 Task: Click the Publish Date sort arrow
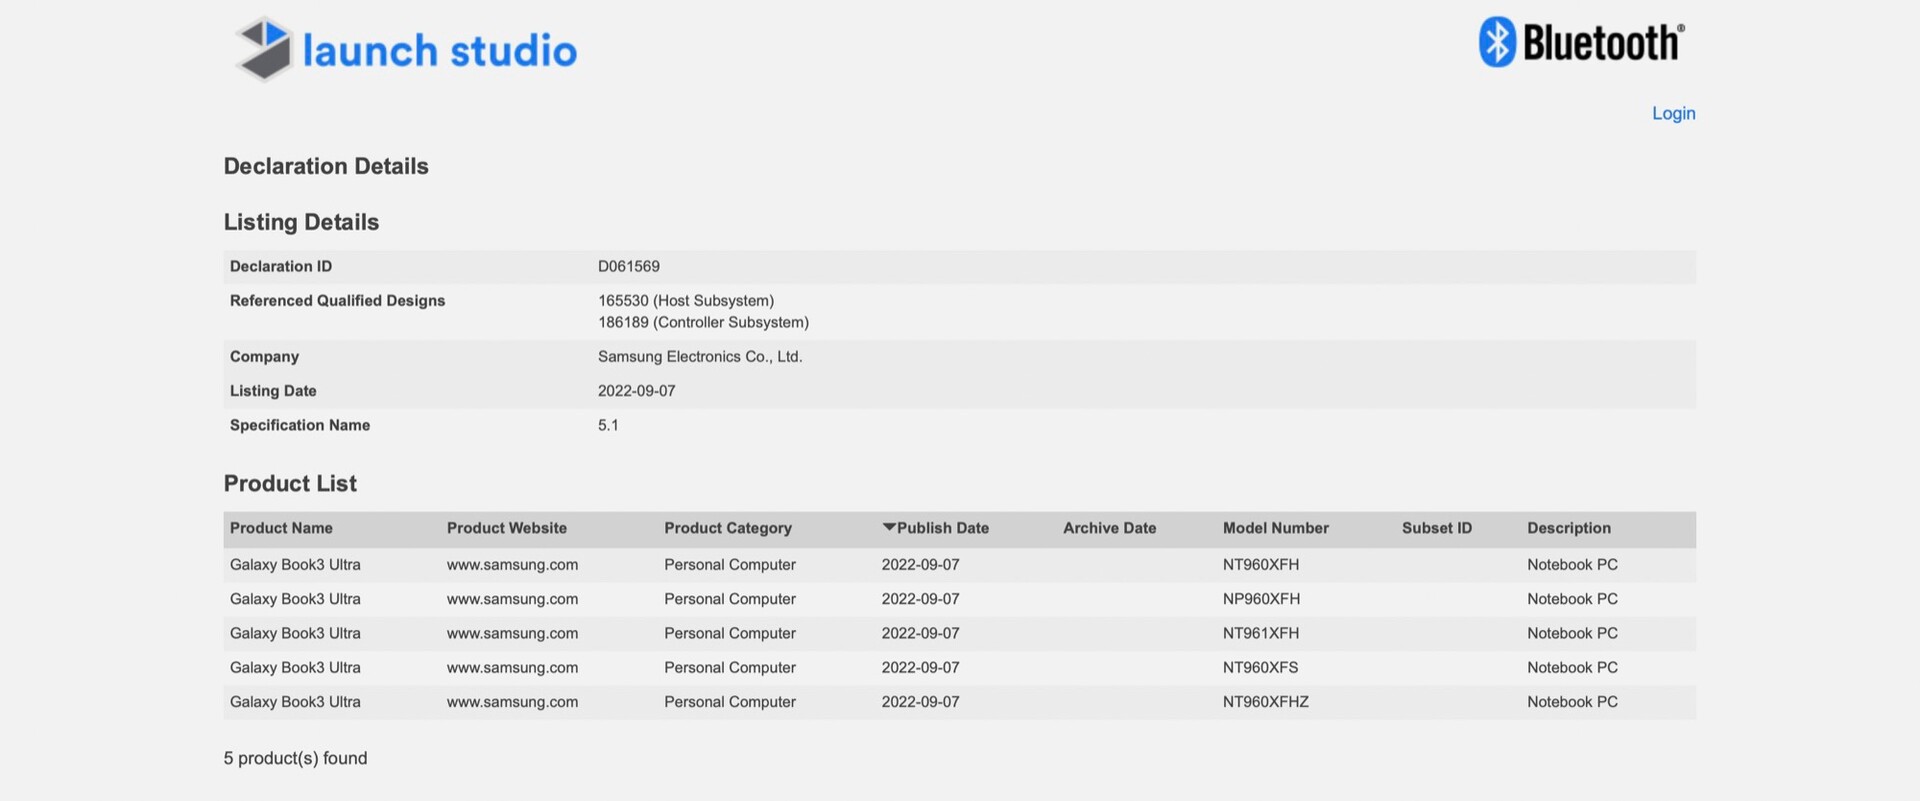888,527
